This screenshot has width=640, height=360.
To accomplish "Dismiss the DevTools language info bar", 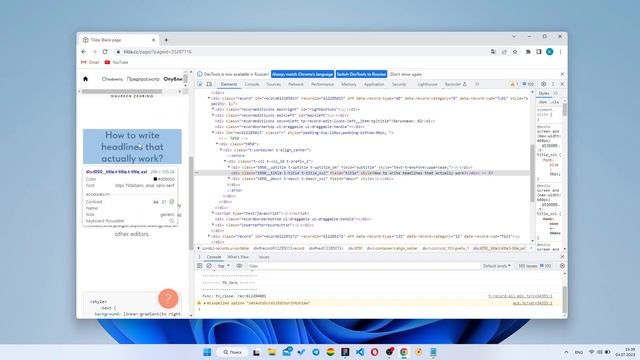I will (x=562, y=74).
